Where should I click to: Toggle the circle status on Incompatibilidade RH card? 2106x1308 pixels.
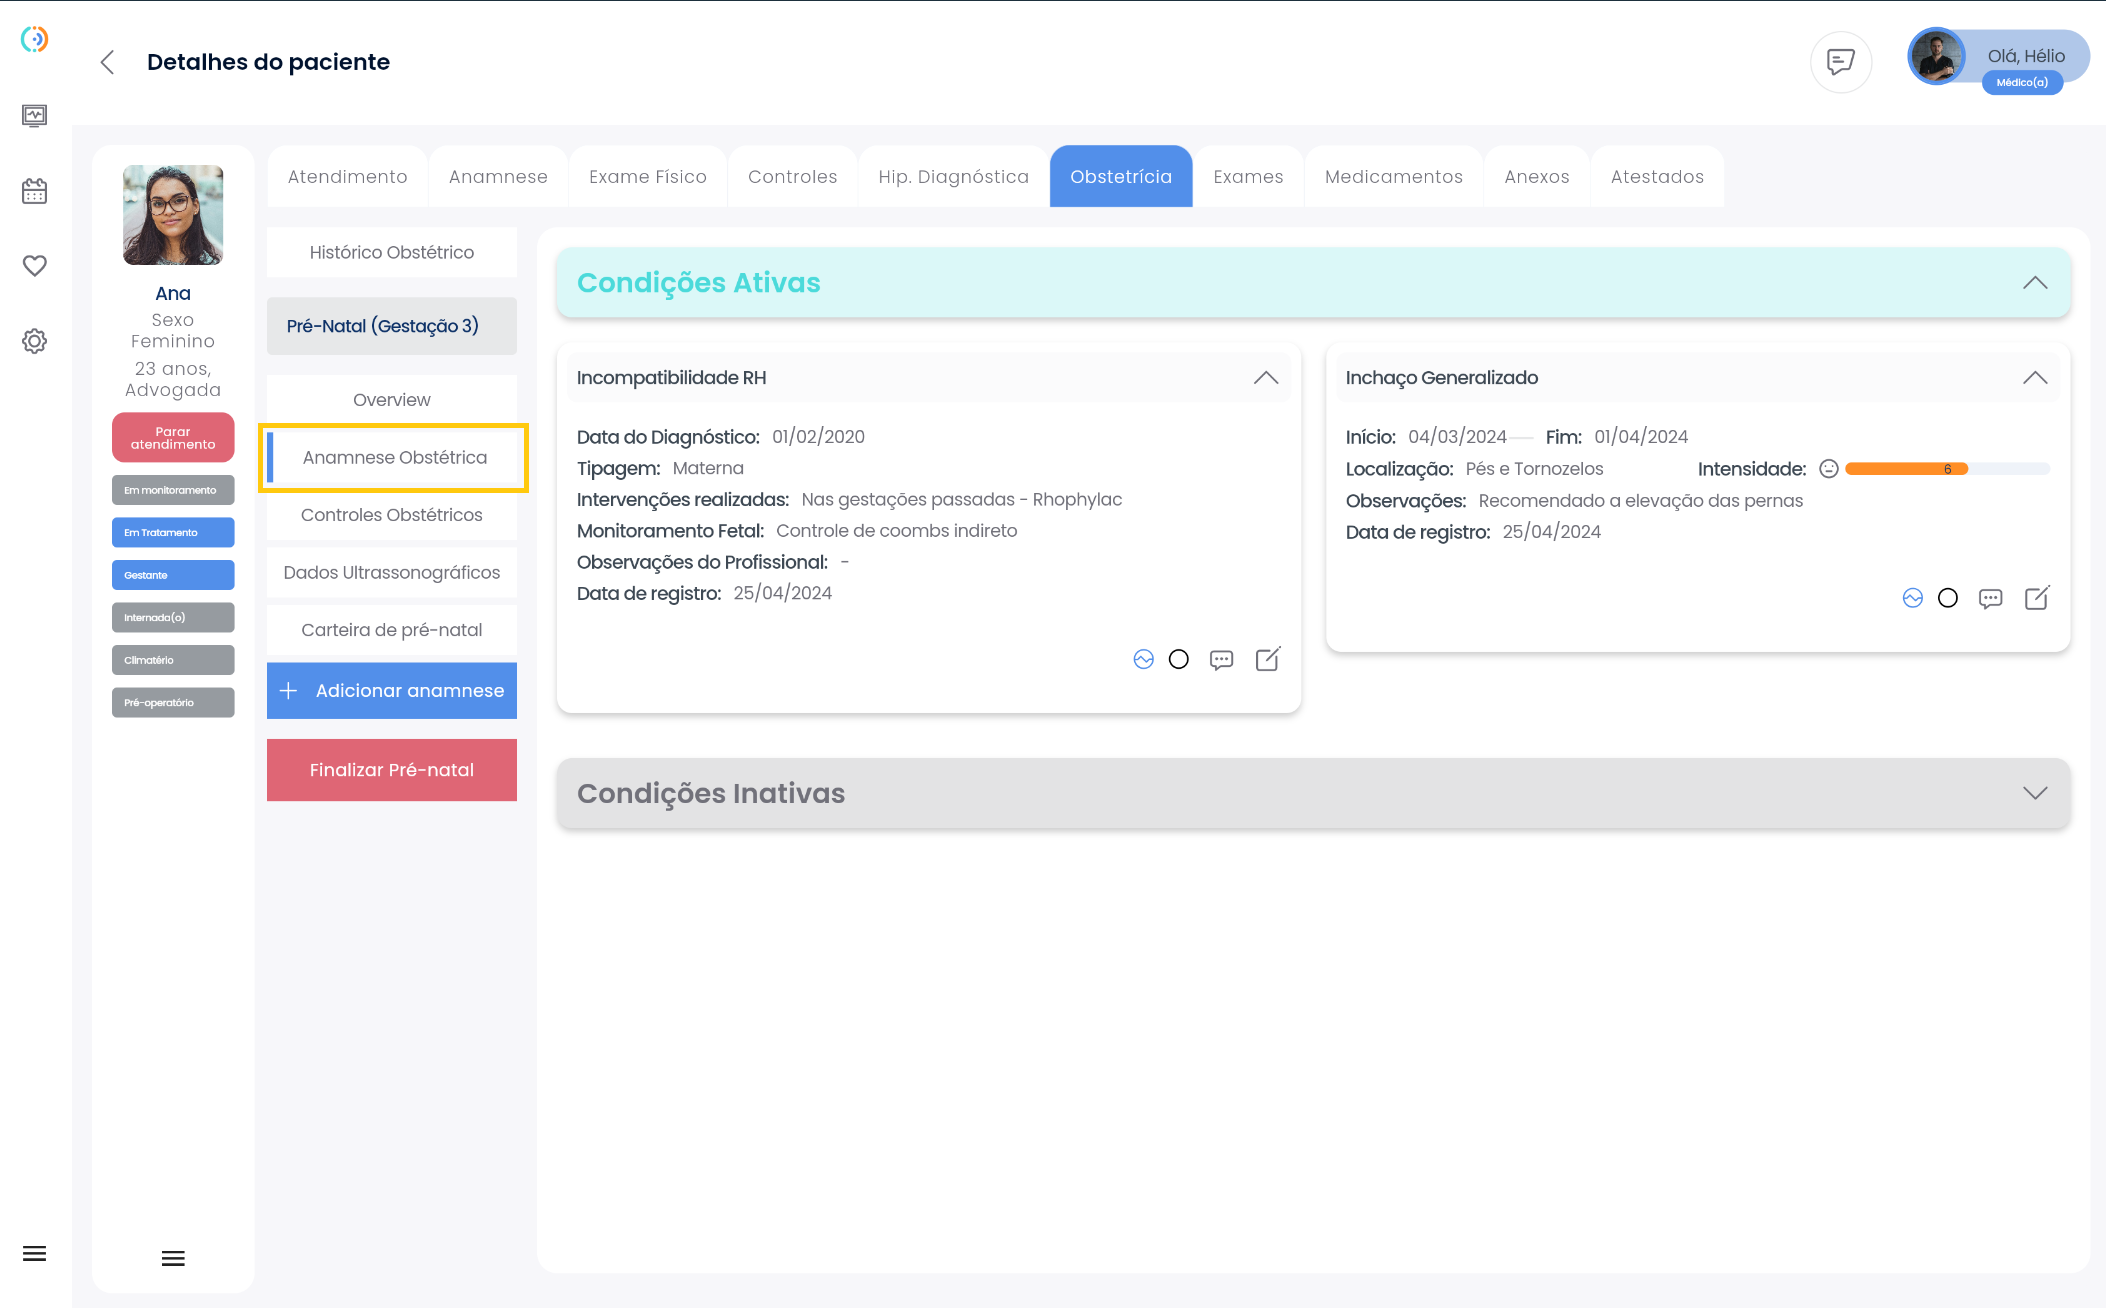[x=1179, y=659]
